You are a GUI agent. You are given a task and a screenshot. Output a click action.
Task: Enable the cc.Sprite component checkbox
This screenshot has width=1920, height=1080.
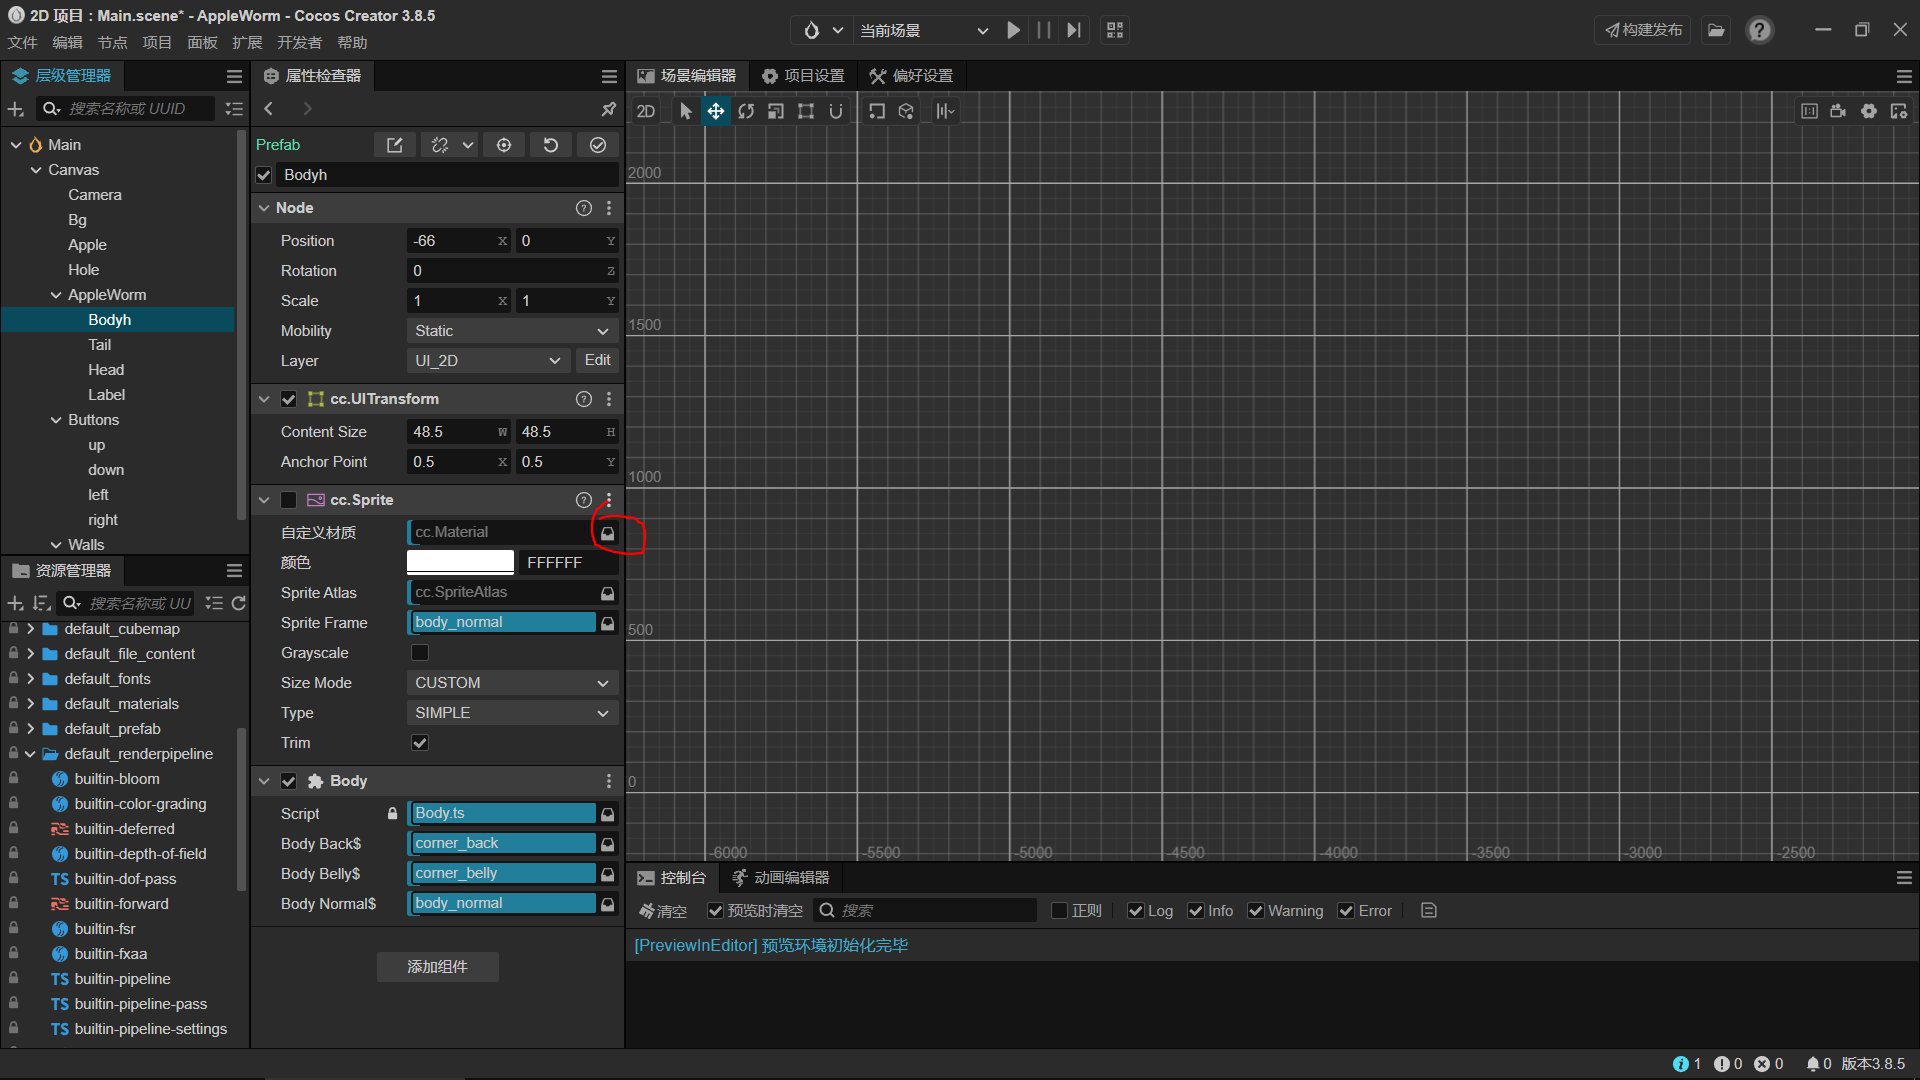289,500
